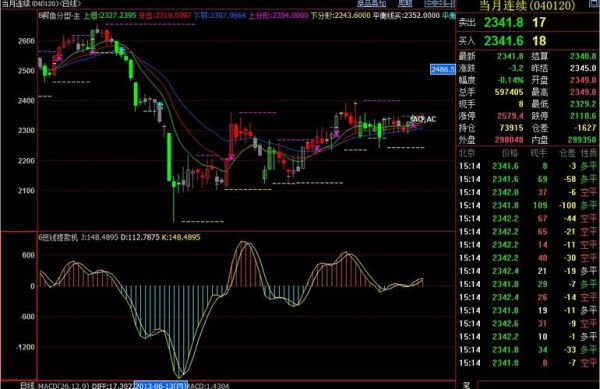Click the highlighted 2013-06-13 date marker
This screenshot has width=600, height=389.
pos(161,385)
